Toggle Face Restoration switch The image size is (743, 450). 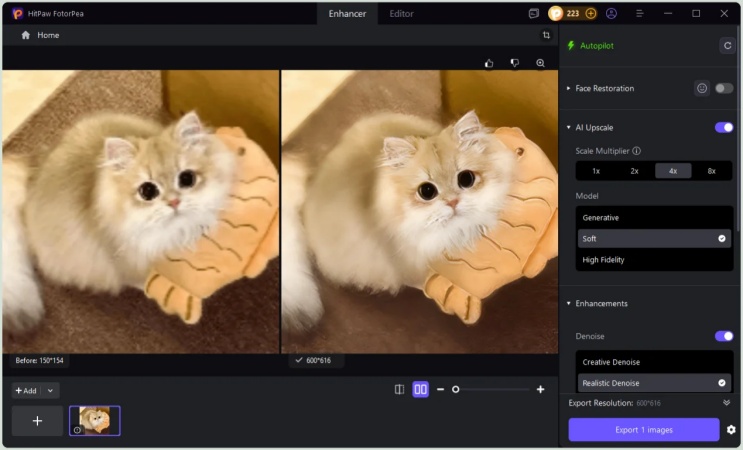pyautogui.click(x=724, y=88)
